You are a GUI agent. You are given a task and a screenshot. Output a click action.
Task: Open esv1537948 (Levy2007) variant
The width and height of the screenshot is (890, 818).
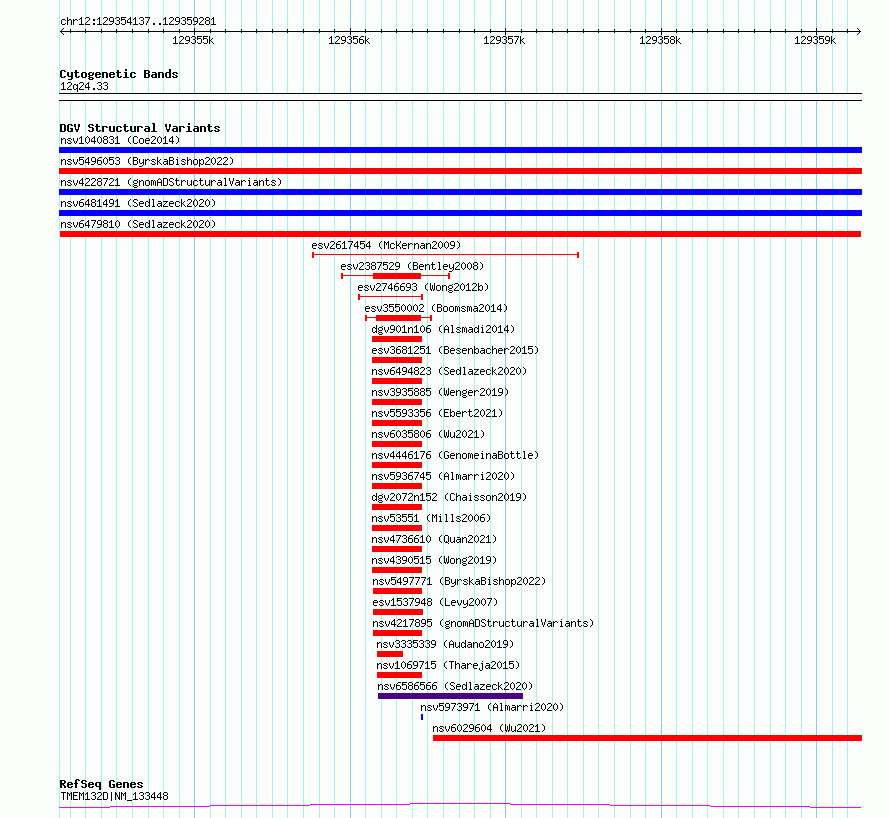435,602
